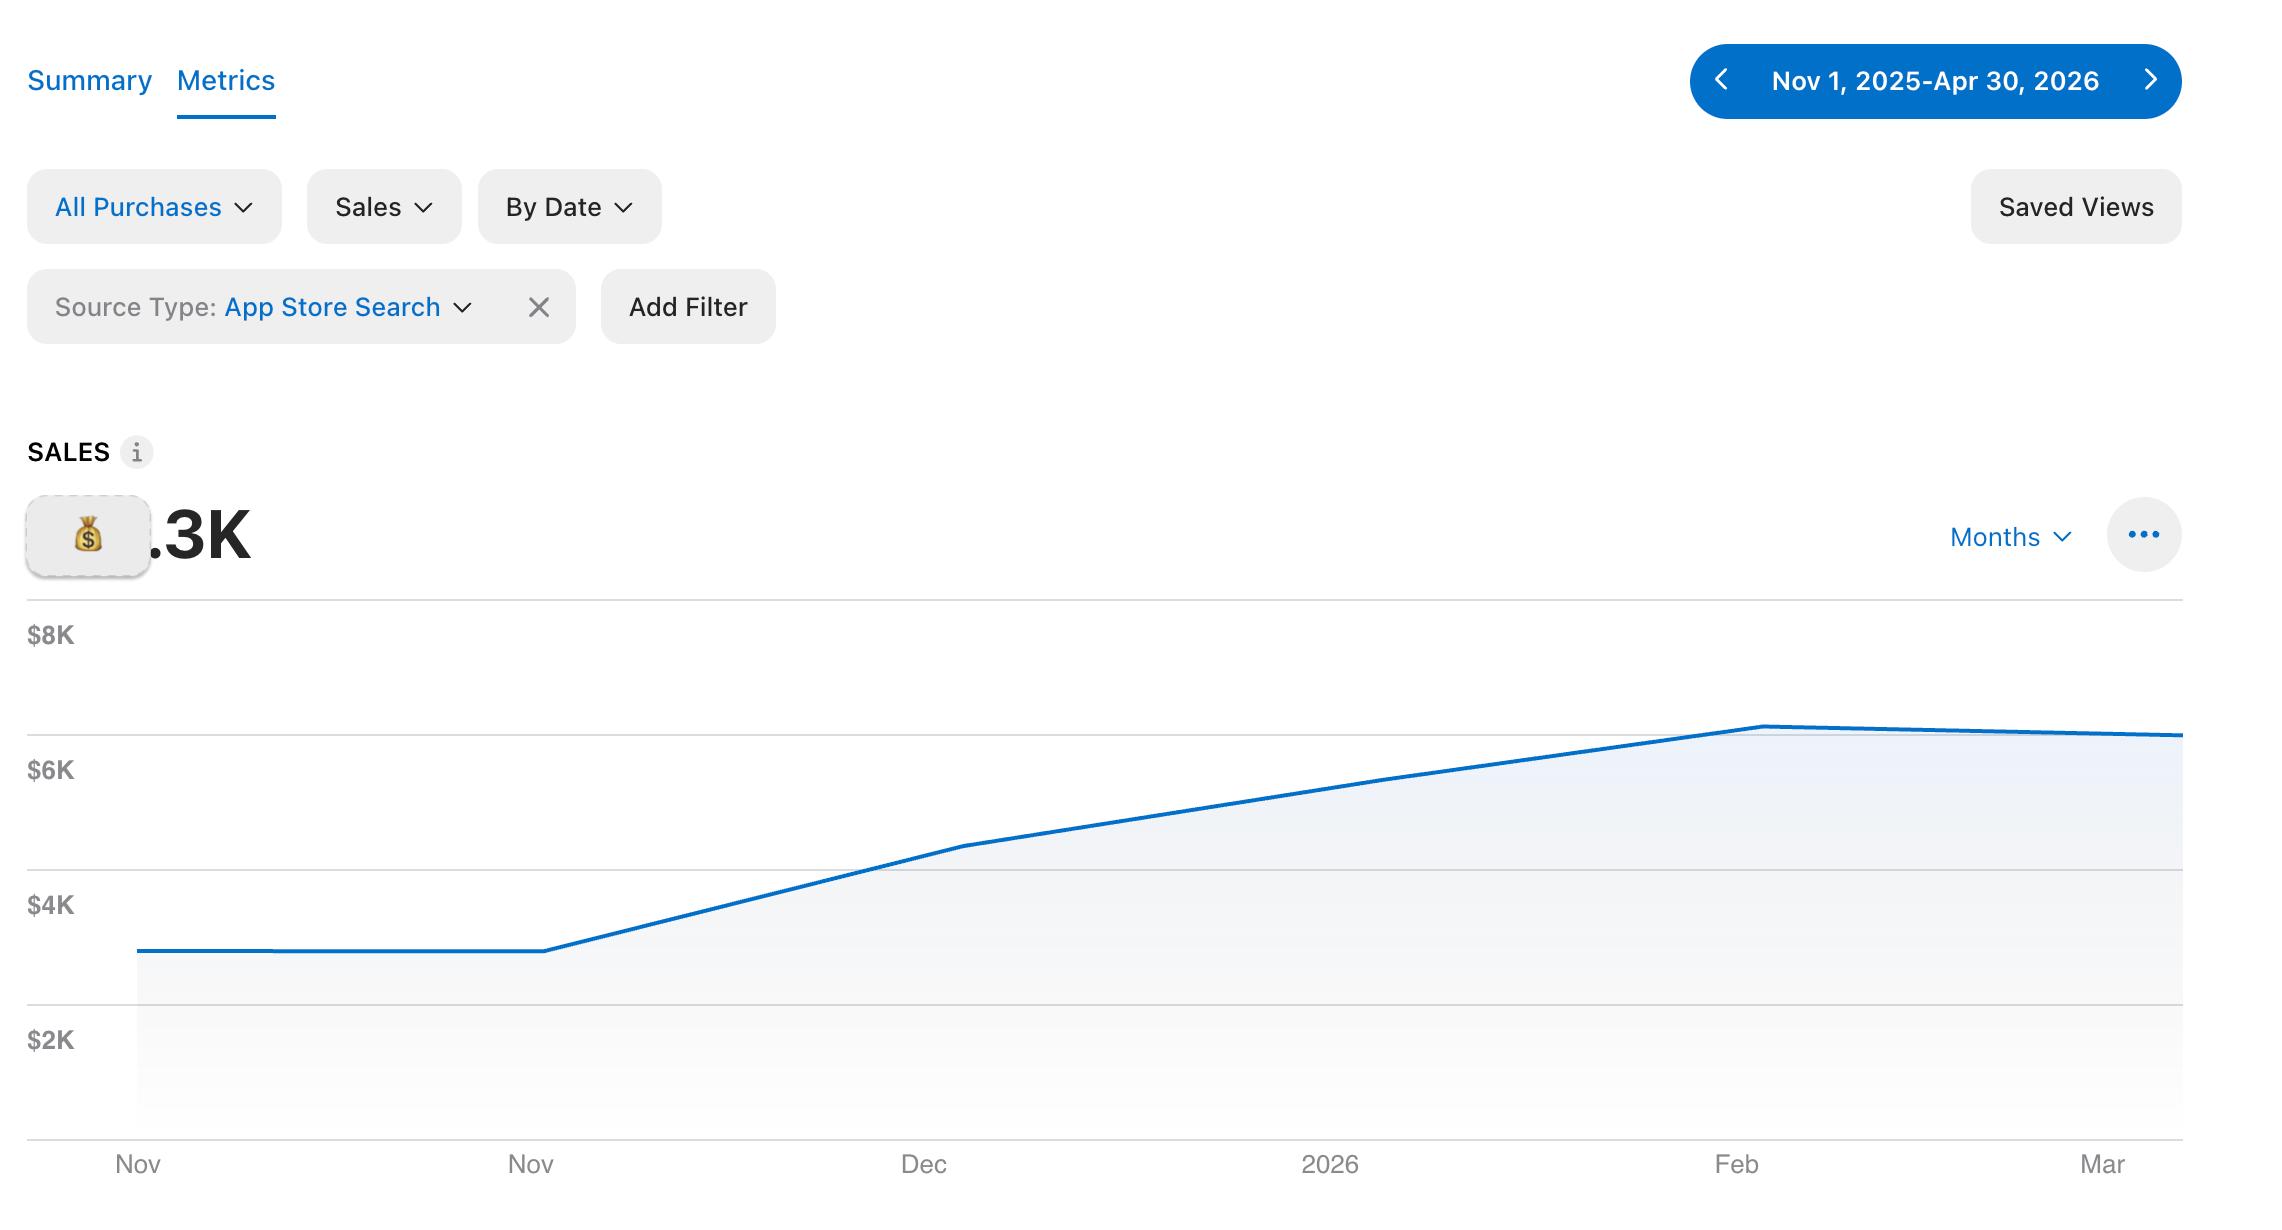The image size is (2282, 1230).
Task: Open Saved Views
Action: (2076, 207)
